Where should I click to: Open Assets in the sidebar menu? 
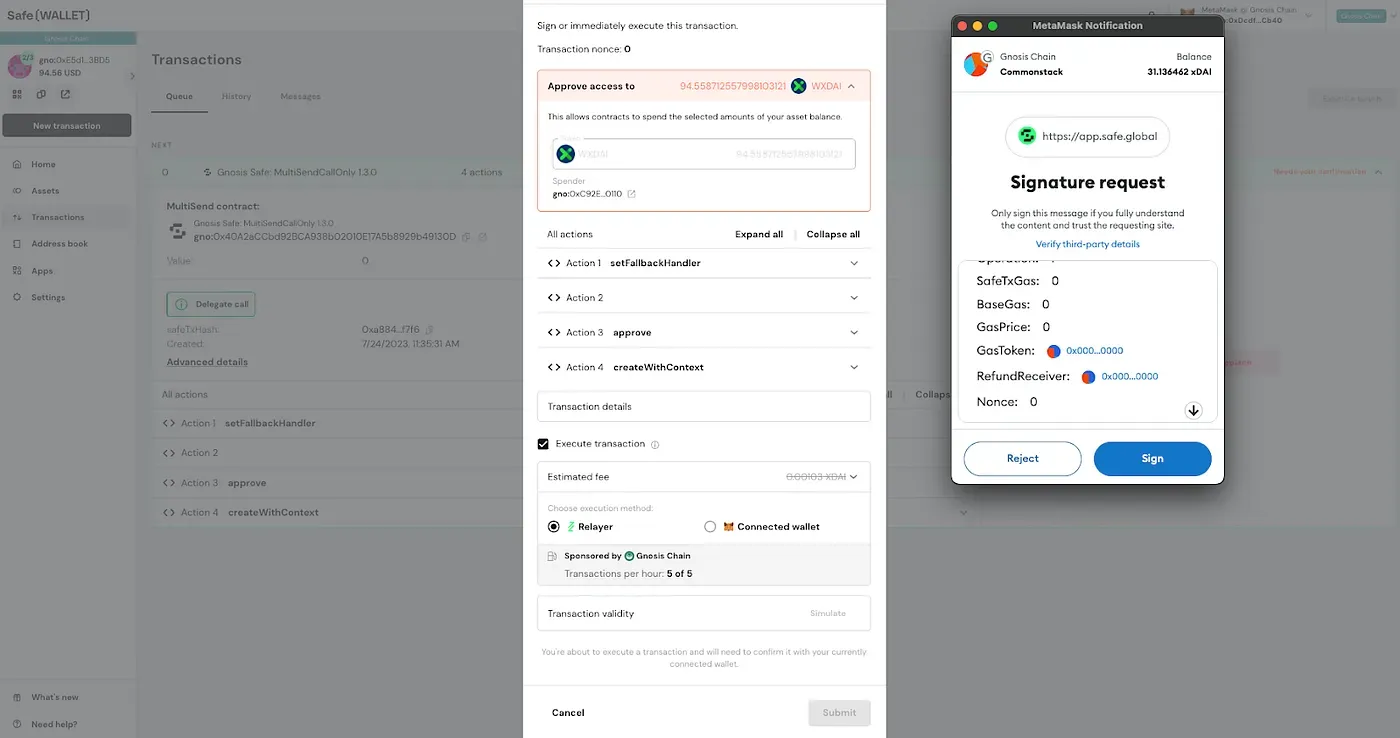pyautogui.click(x=66, y=191)
